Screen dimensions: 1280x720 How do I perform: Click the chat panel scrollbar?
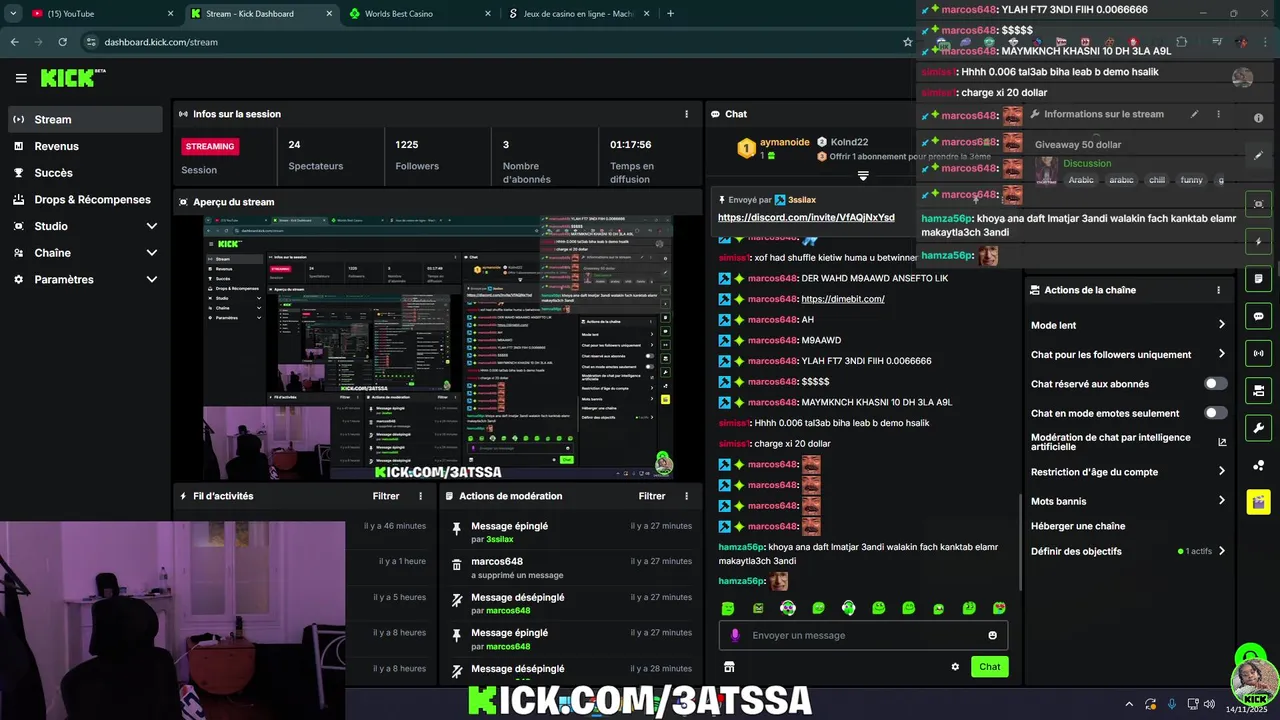[1020, 540]
